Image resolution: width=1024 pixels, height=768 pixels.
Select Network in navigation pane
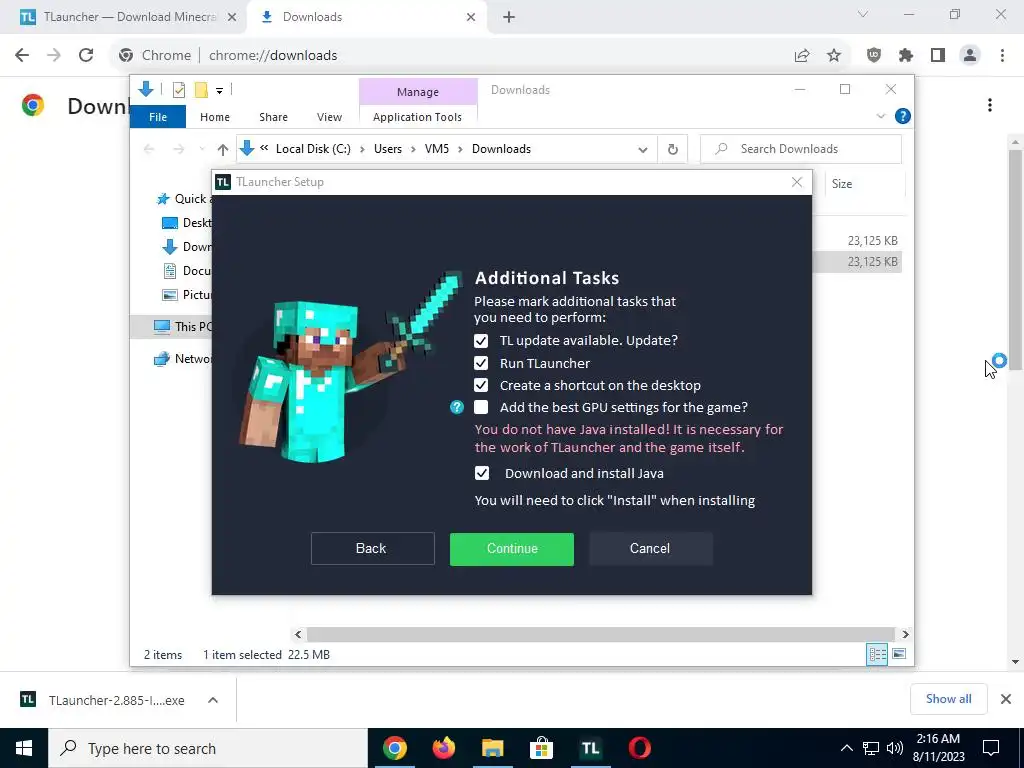pyautogui.click(x=183, y=359)
